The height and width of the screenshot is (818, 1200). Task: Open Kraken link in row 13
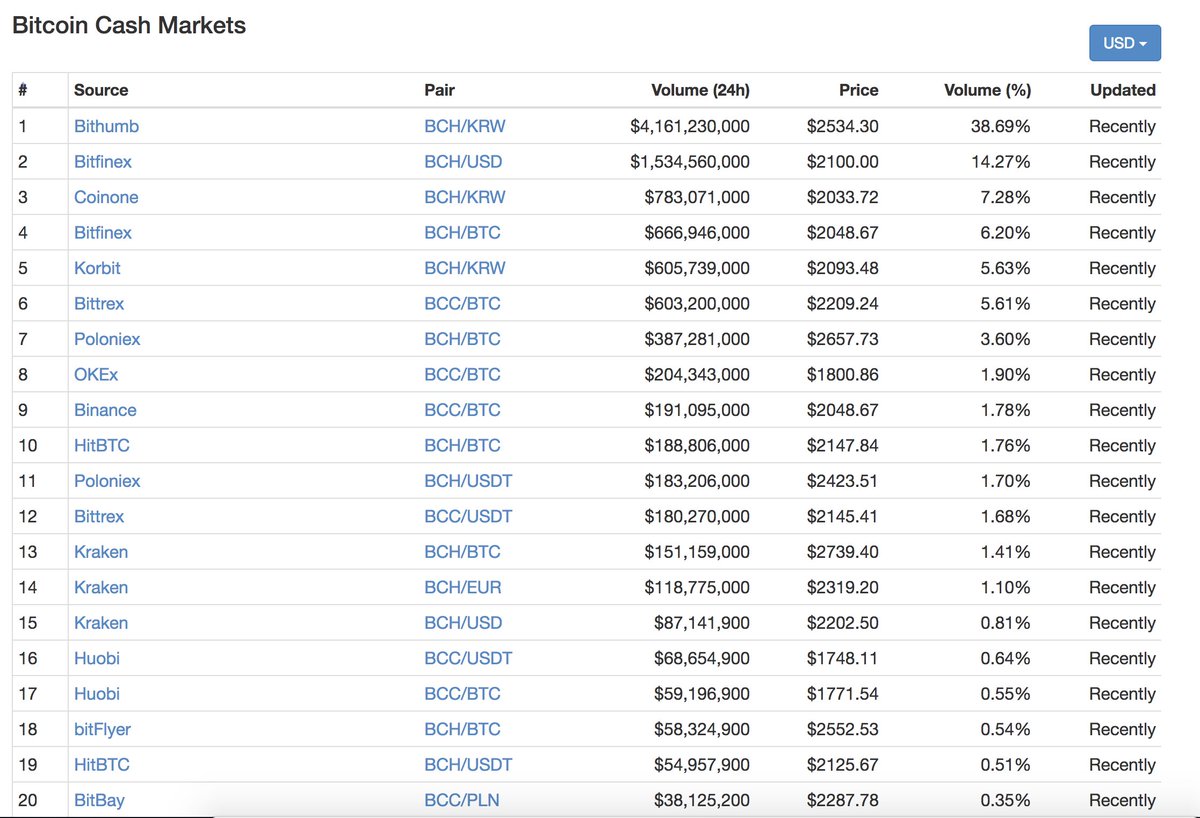[x=101, y=552]
